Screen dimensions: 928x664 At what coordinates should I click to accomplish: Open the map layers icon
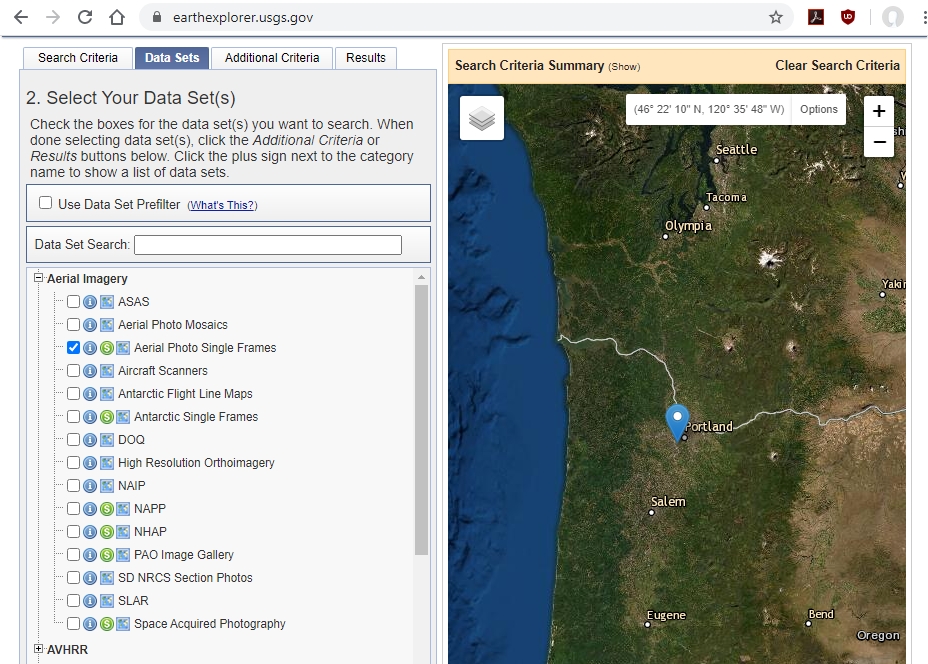point(482,119)
